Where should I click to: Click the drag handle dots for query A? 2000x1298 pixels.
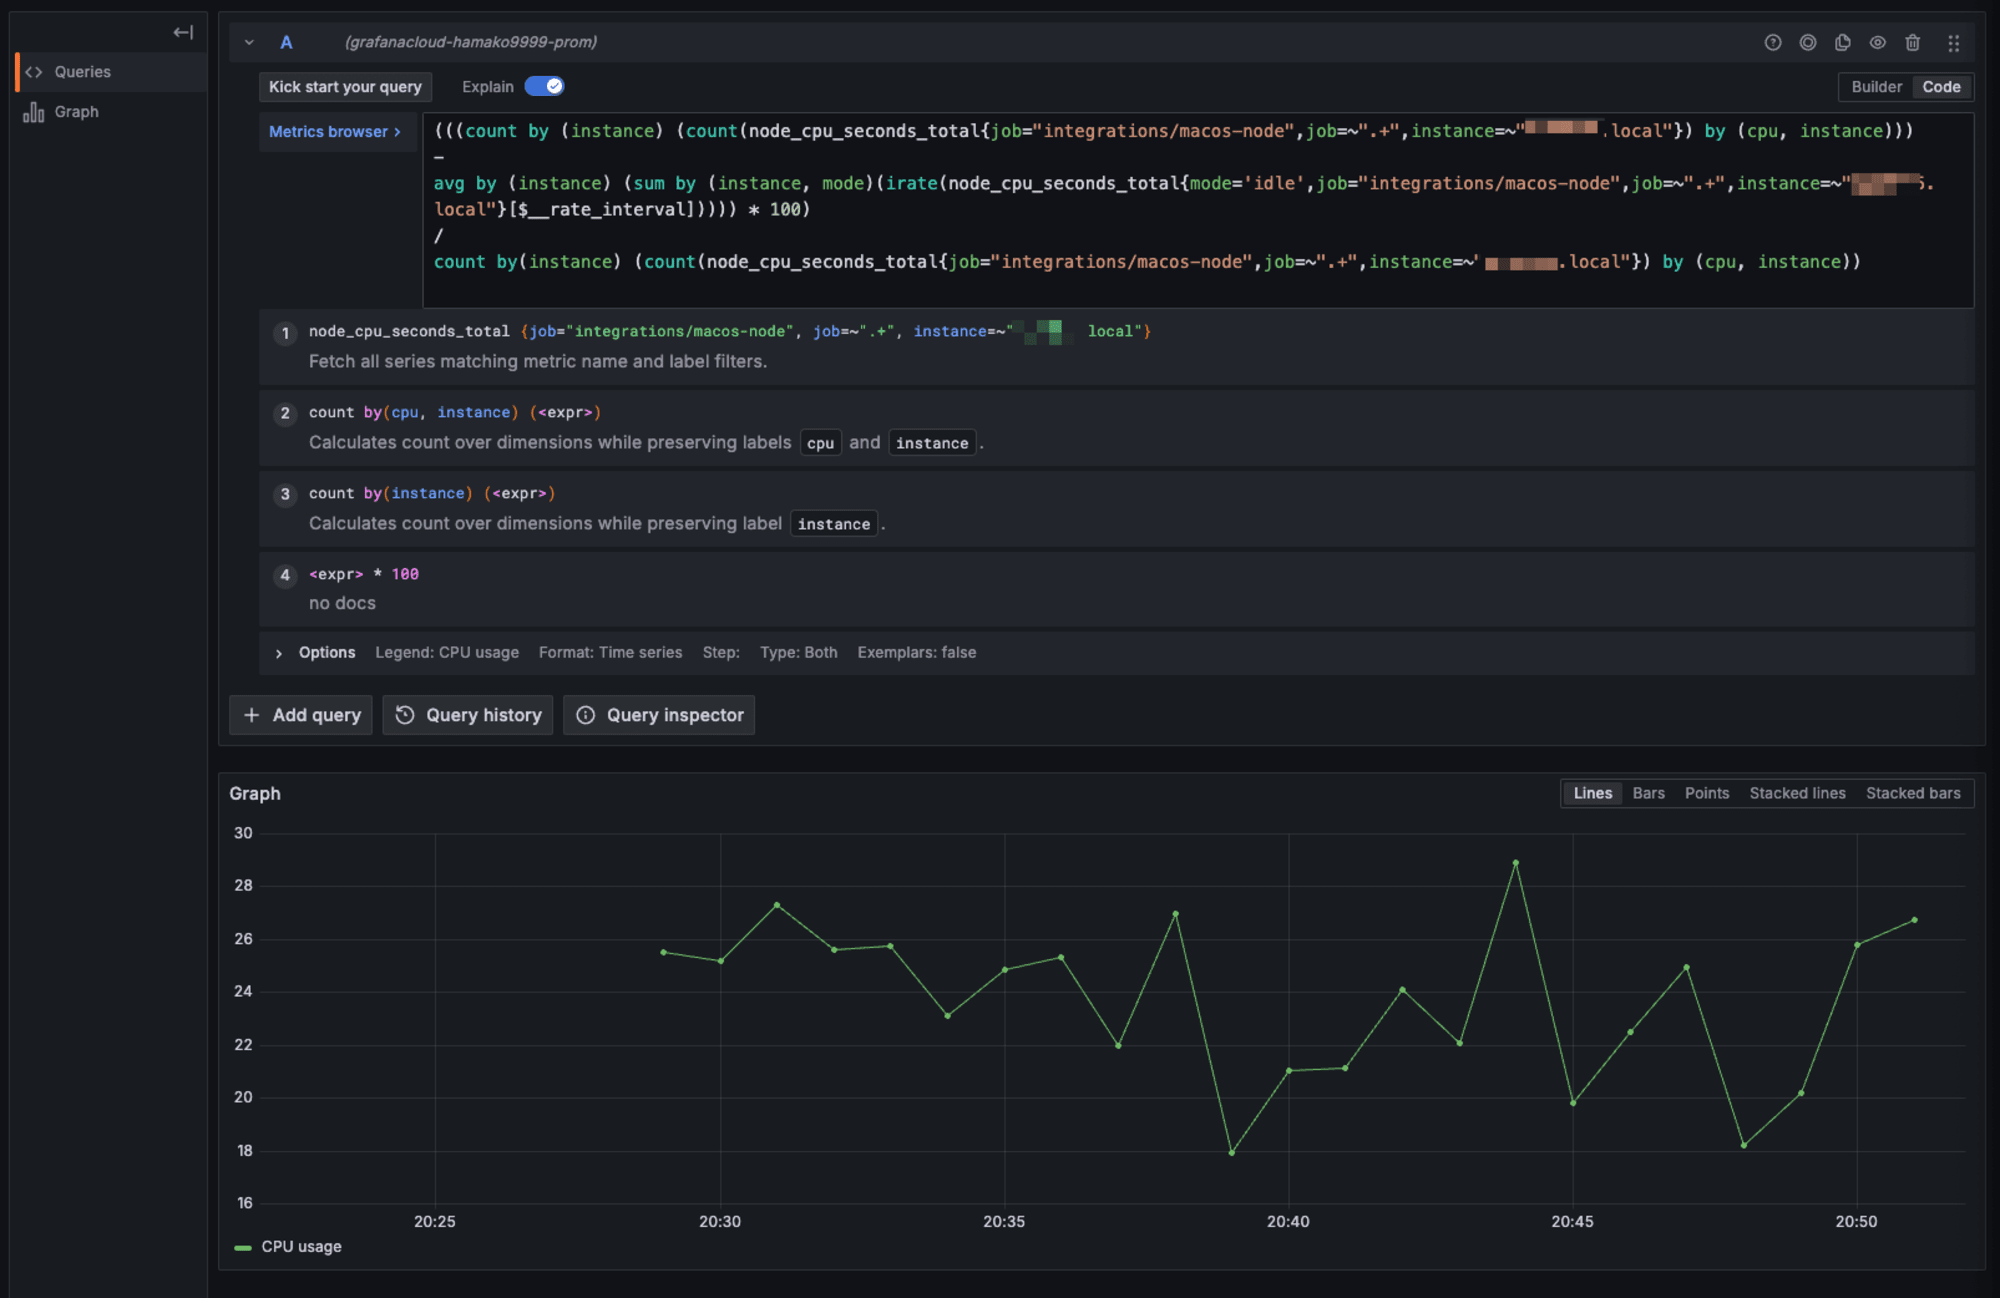click(x=1954, y=43)
